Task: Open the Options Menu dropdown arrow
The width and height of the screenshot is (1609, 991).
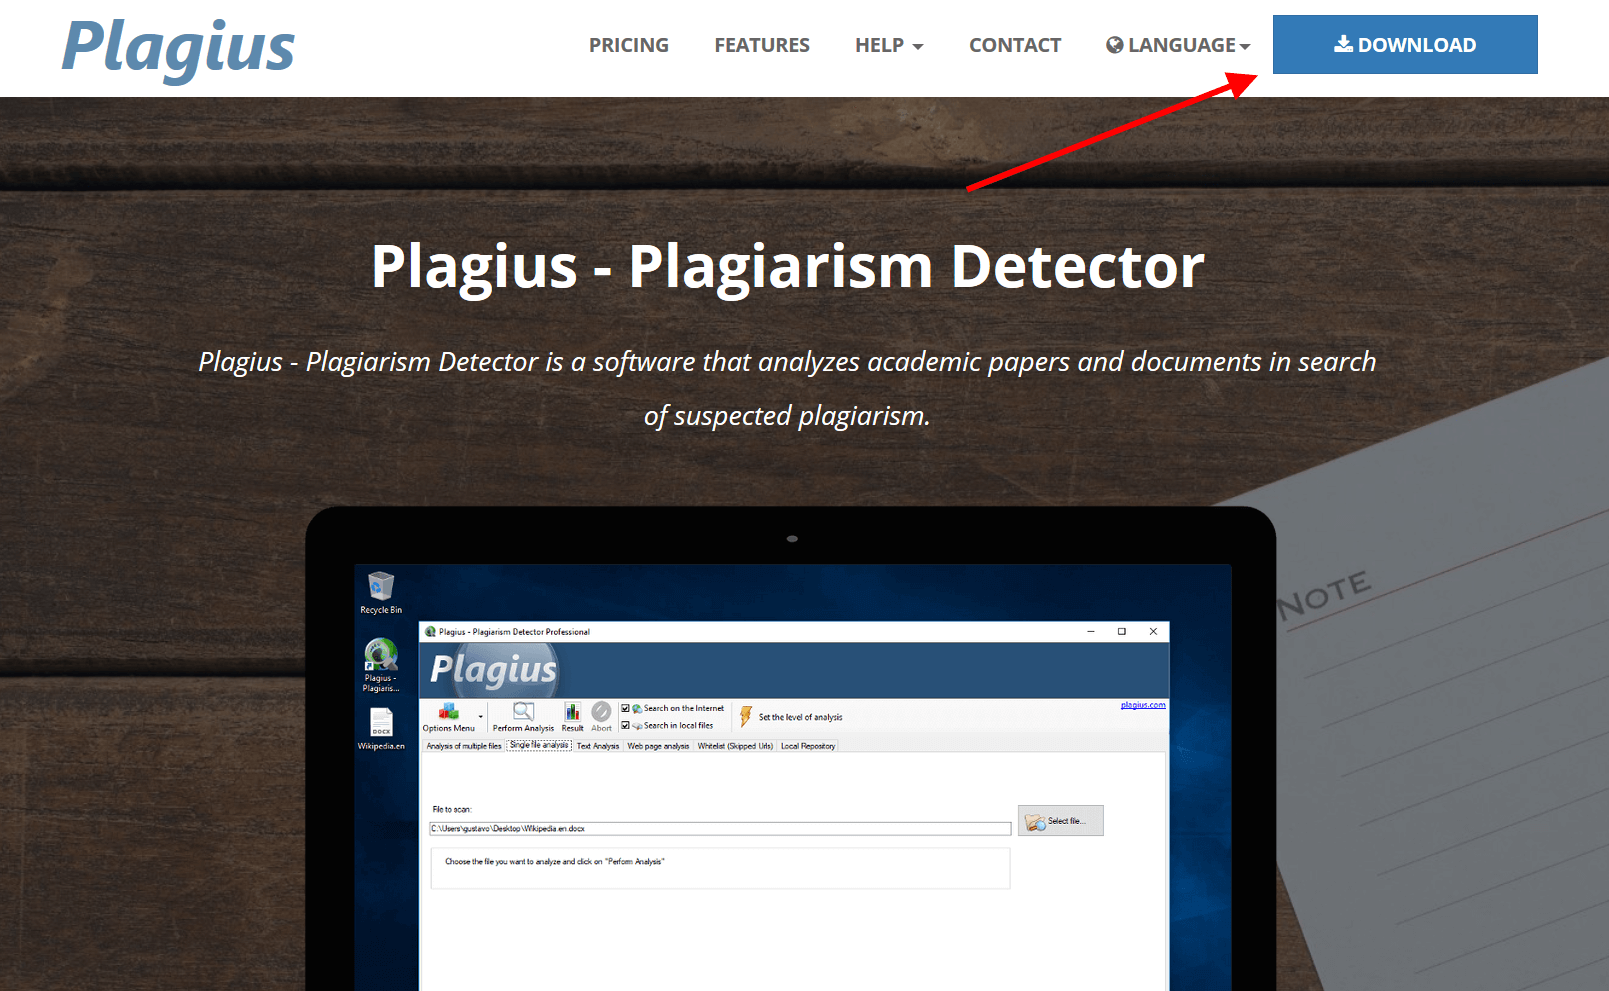Action: [481, 717]
